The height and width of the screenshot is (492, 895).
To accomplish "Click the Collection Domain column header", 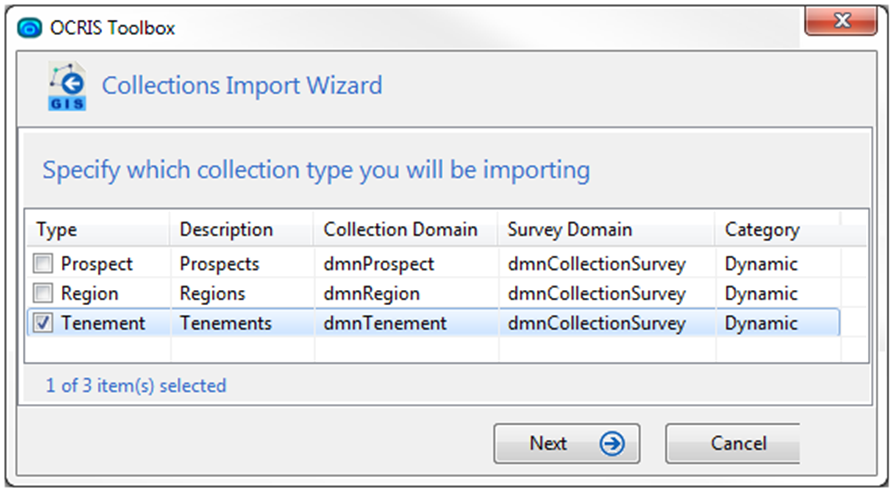I will tap(405, 229).
